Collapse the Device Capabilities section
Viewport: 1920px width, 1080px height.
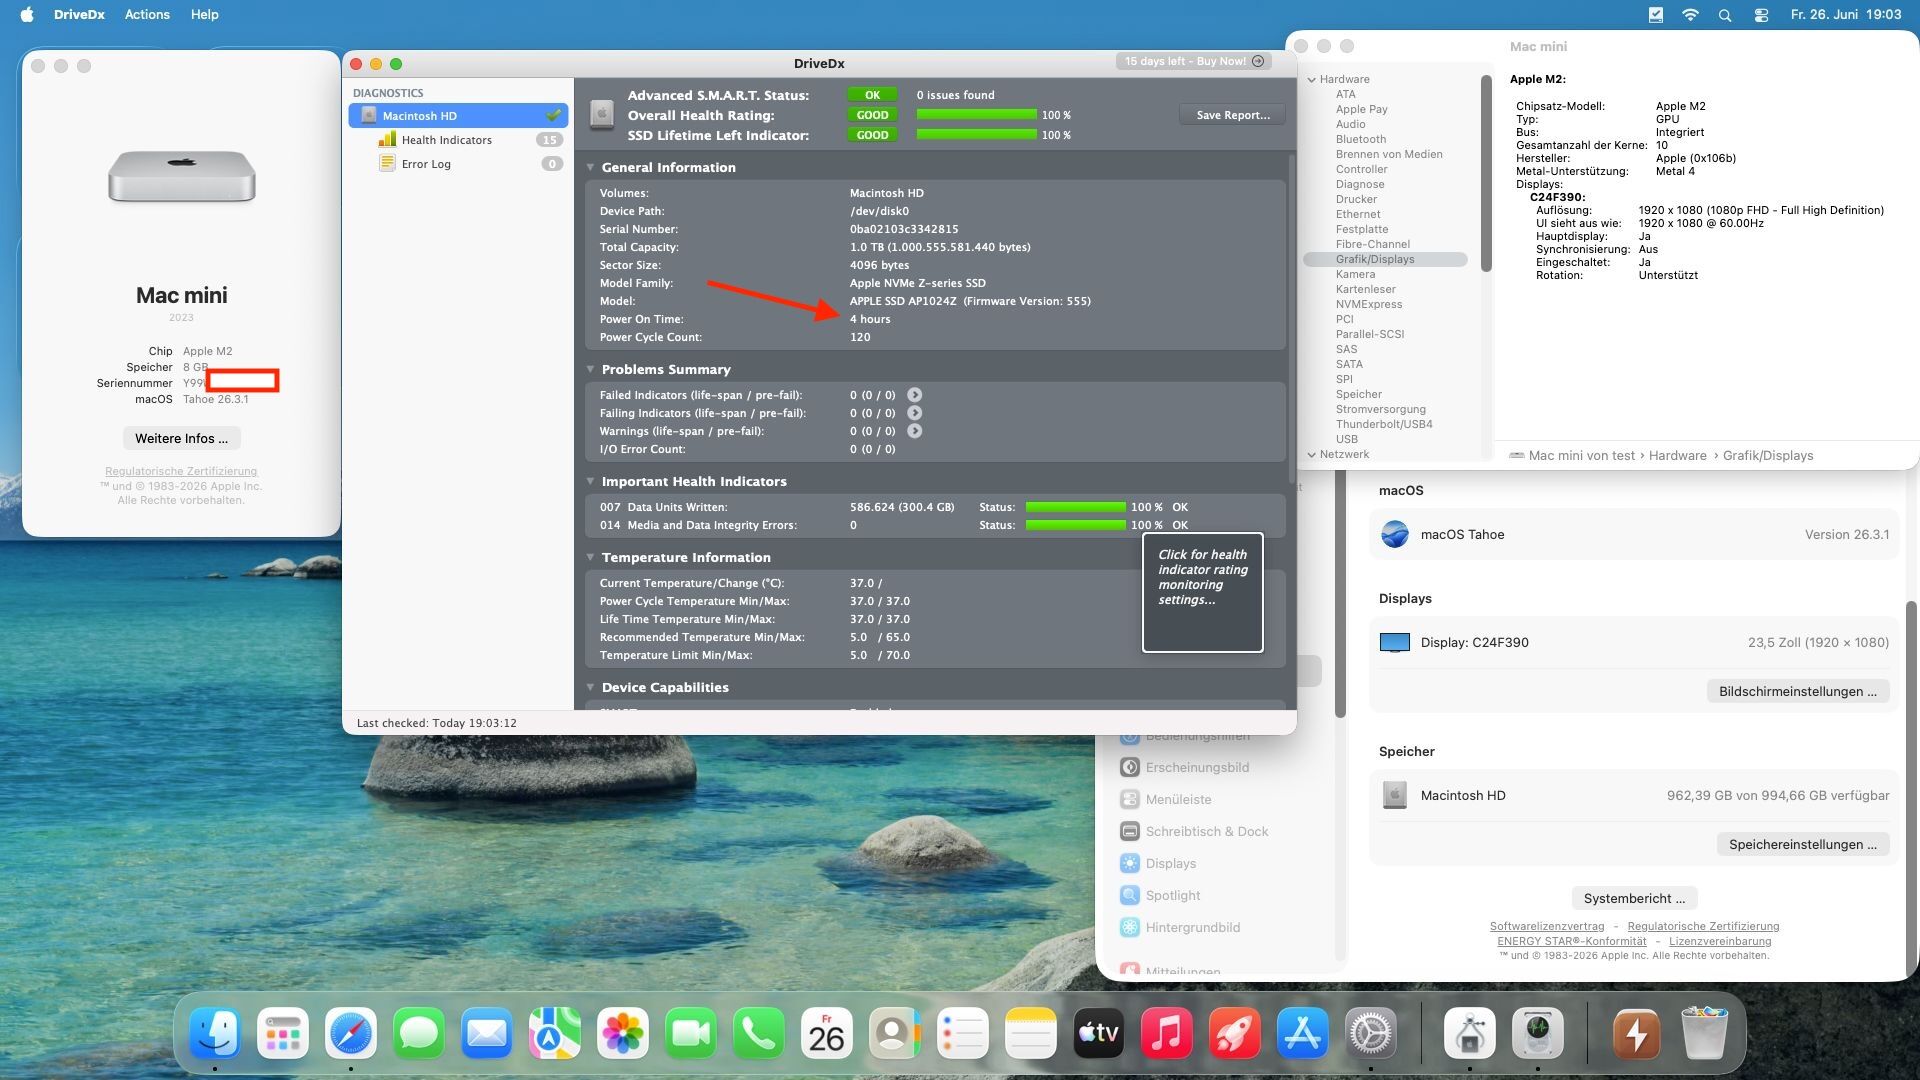point(590,687)
